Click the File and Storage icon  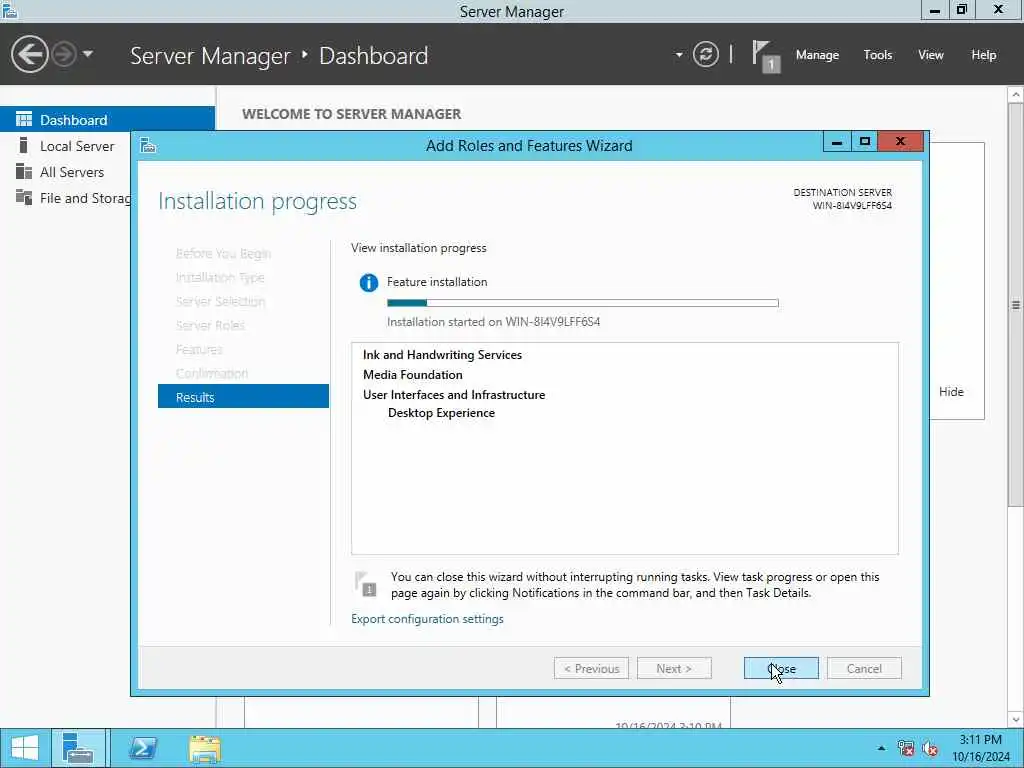[24, 197]
